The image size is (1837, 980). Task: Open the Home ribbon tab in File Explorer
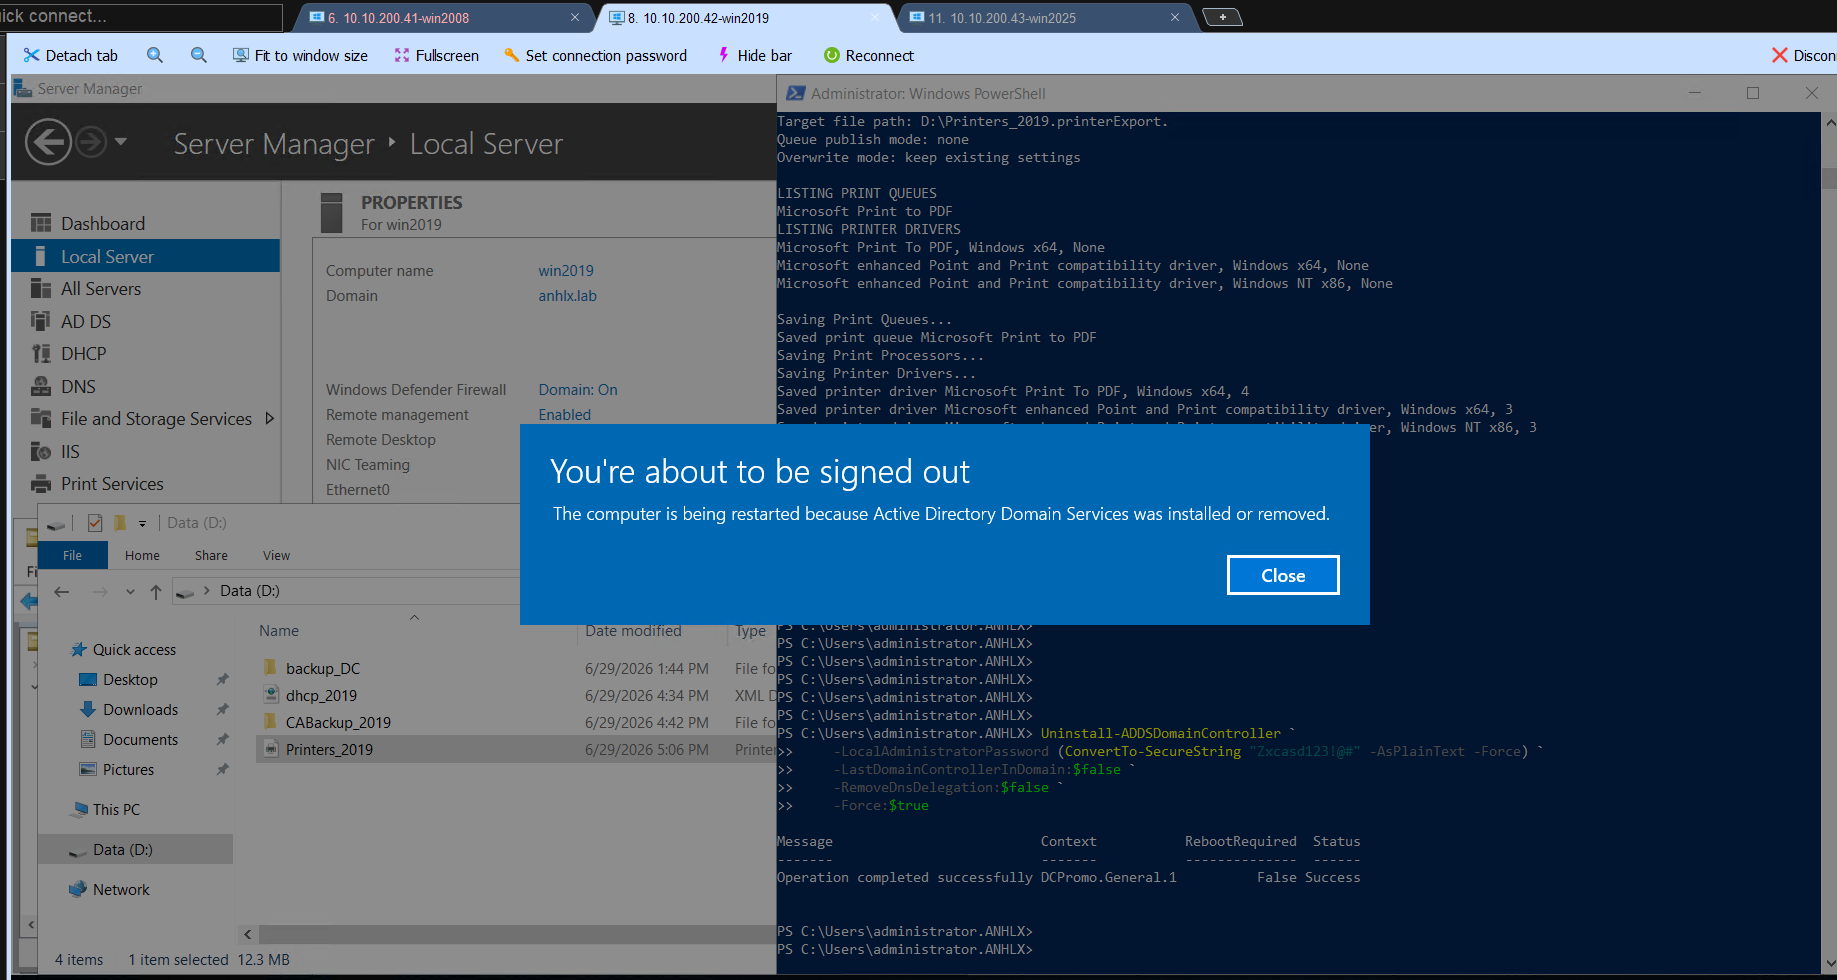(142, 555)
